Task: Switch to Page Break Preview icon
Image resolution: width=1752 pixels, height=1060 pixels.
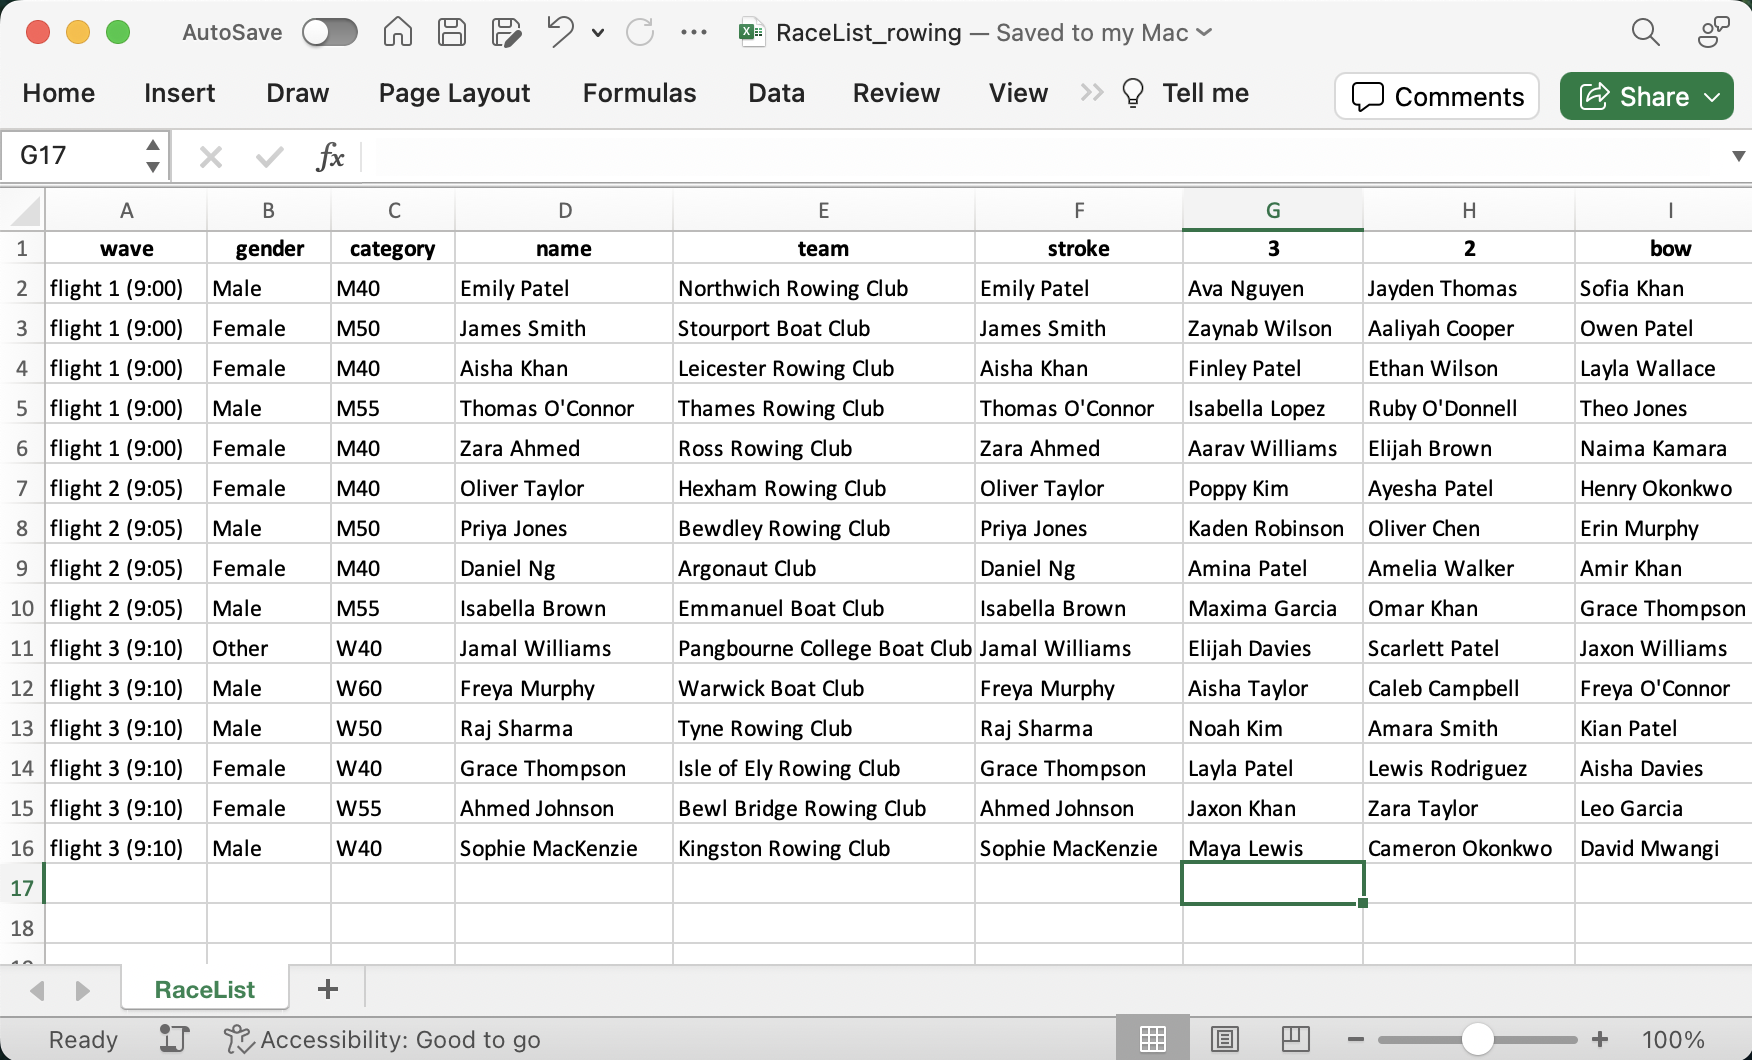Action: [1295, 1040]
